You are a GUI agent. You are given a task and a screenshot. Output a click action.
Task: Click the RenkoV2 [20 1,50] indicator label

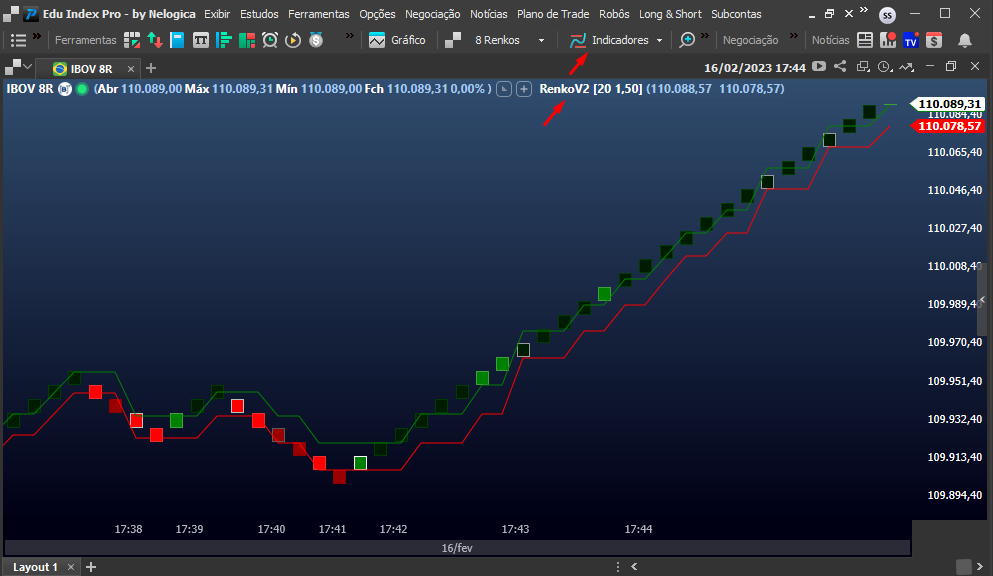[591, 89]
